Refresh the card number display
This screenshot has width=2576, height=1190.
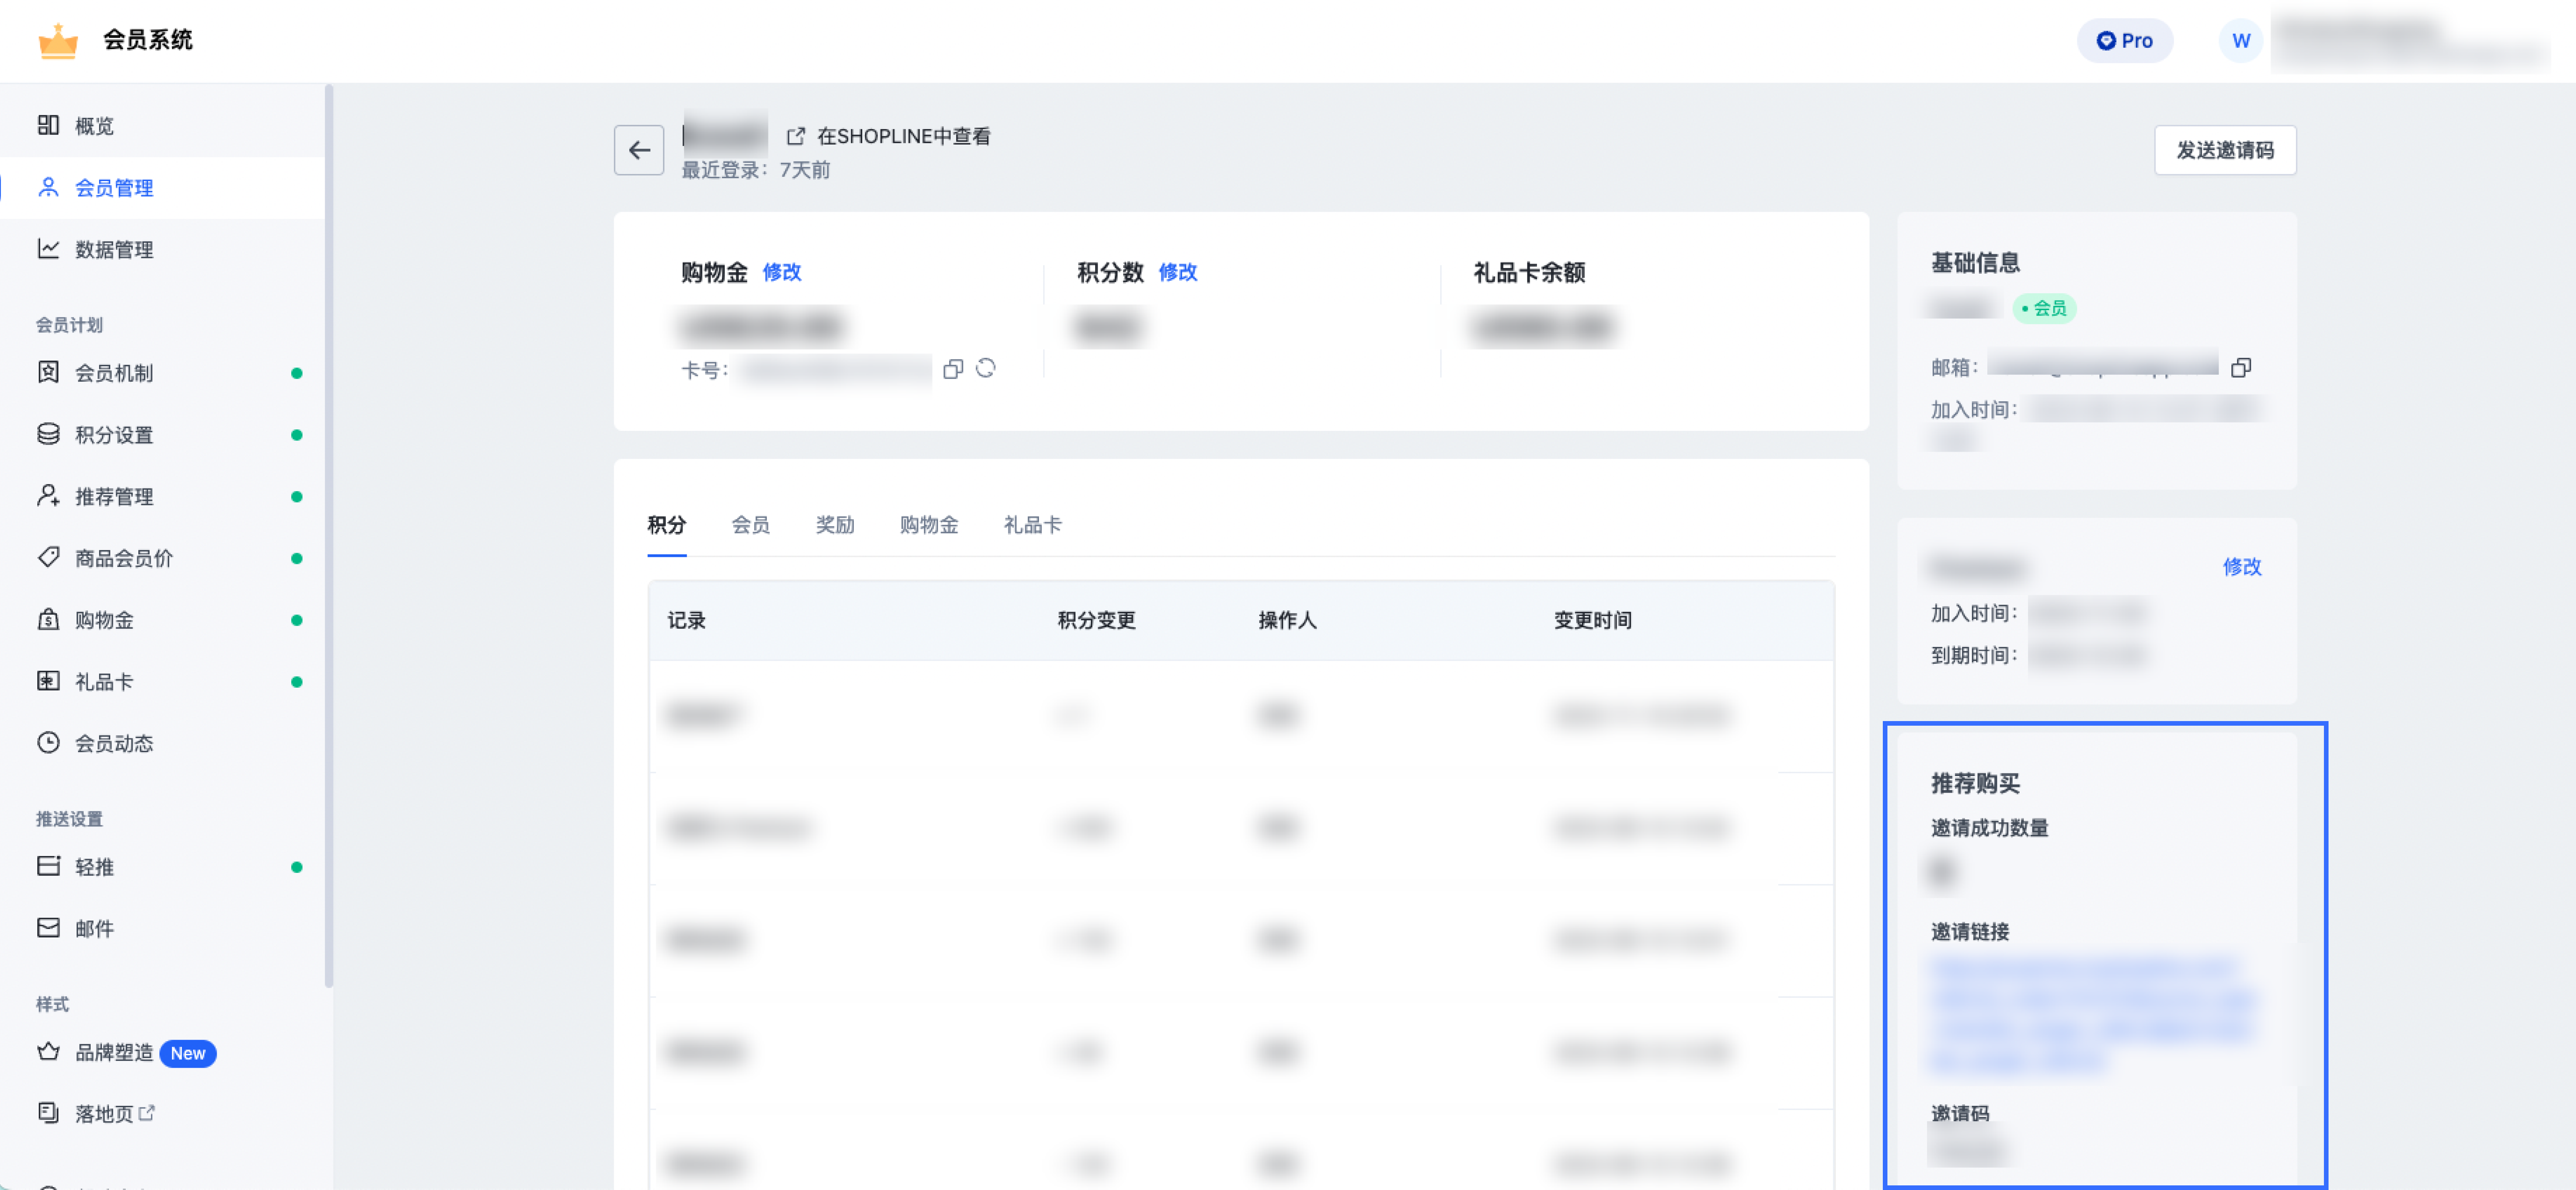click(x=986, y=369)
